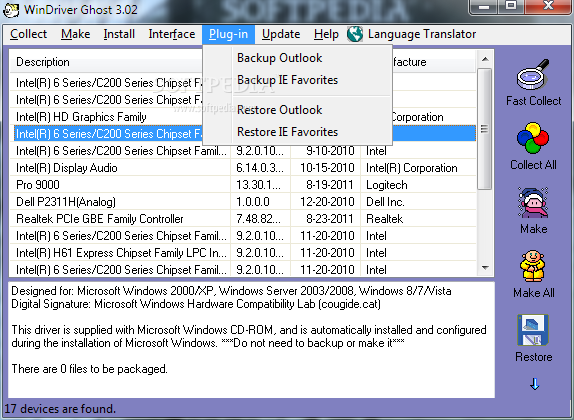Open the Install menu
This screenshot has height=420, width=574.
click(119, 34)
